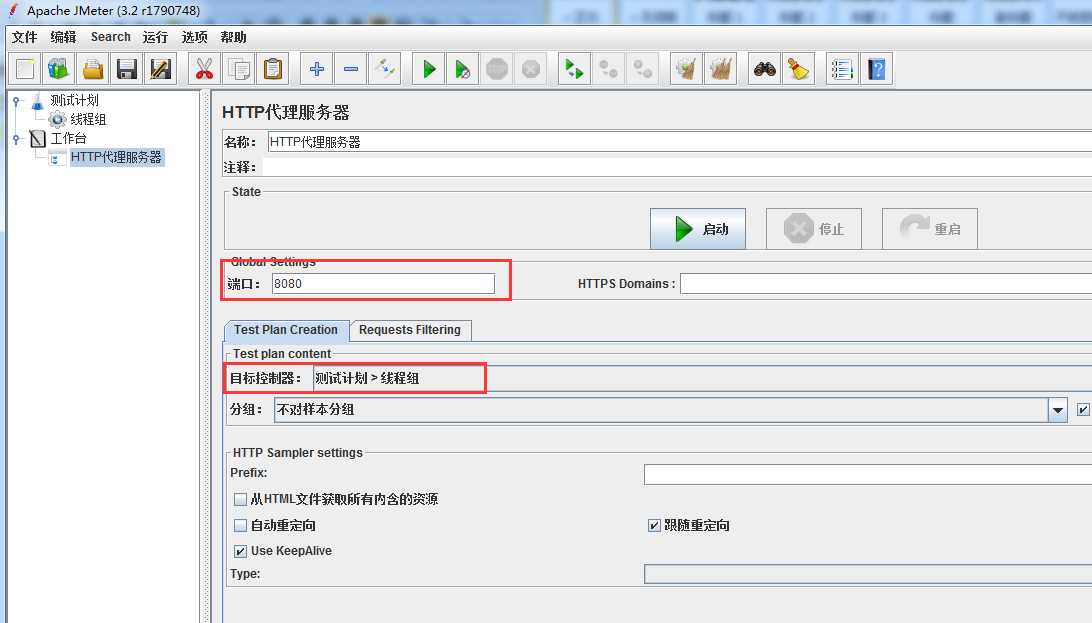
Task: Start the test with green play icon
Action: 429,69
